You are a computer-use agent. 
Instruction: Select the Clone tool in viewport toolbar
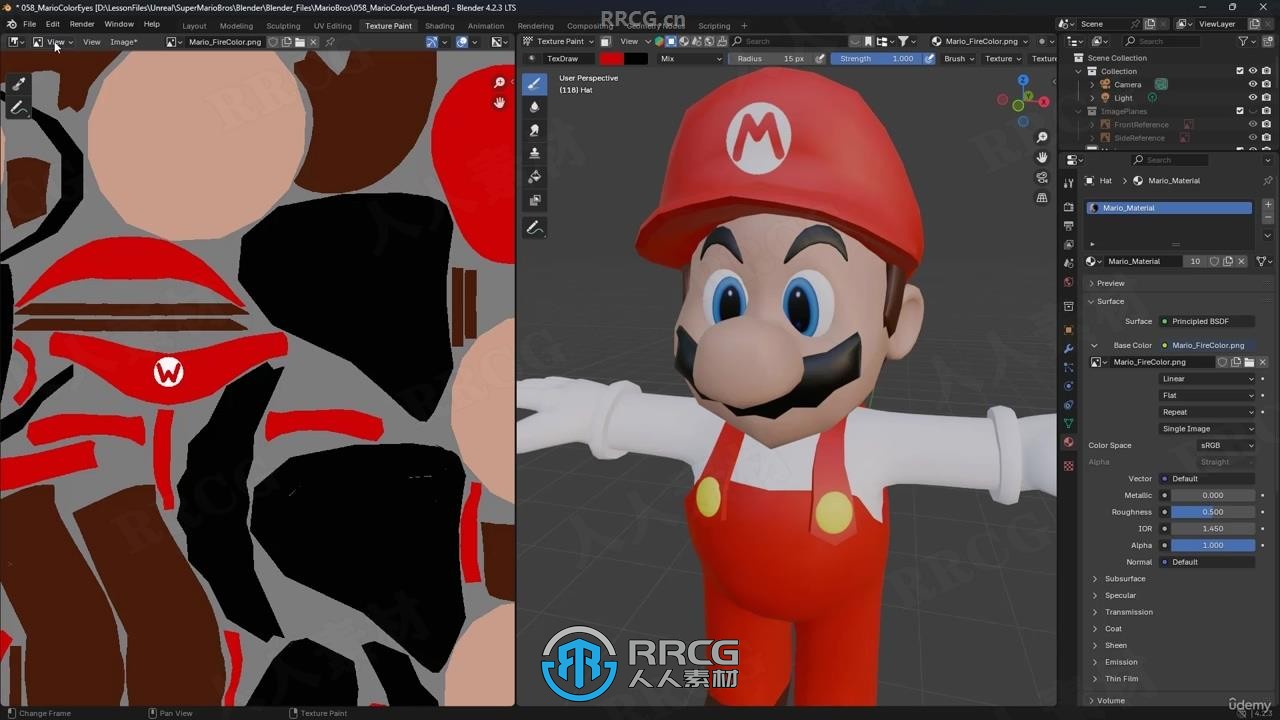click(x=534, y=153)
